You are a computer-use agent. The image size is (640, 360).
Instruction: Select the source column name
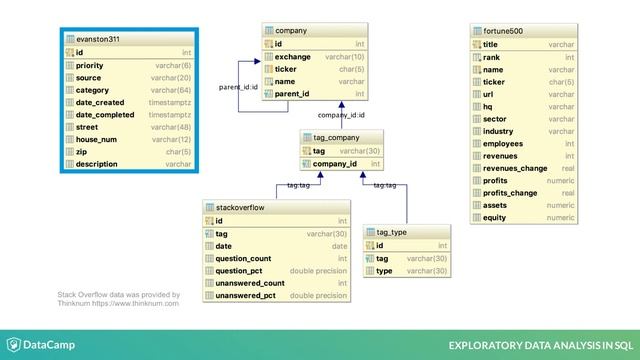(89, 78)
